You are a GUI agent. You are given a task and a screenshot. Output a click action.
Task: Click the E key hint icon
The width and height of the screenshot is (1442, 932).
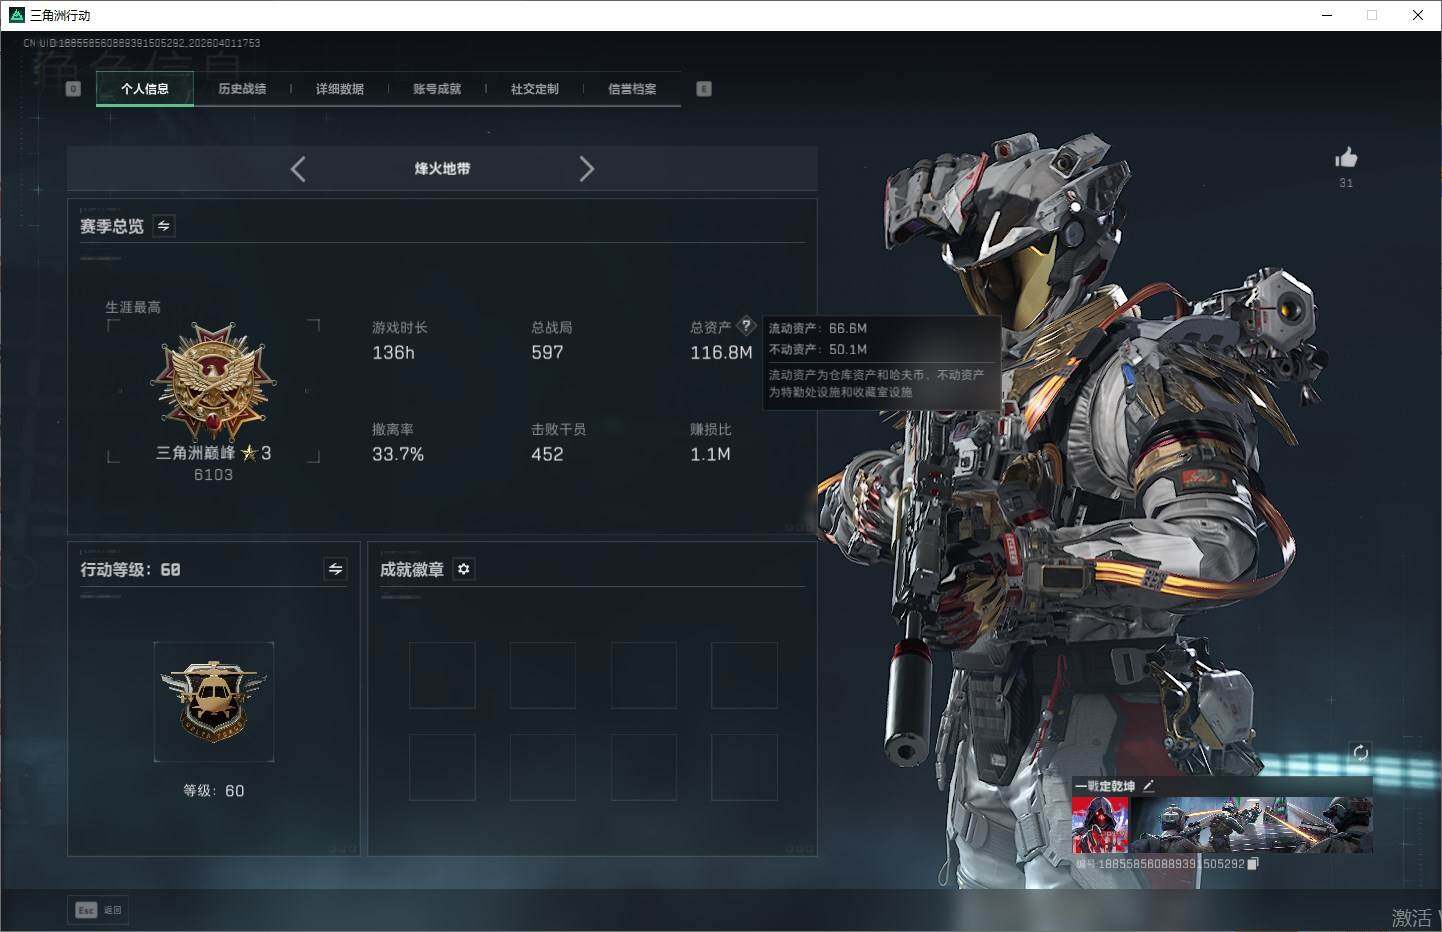pos(704,89)
